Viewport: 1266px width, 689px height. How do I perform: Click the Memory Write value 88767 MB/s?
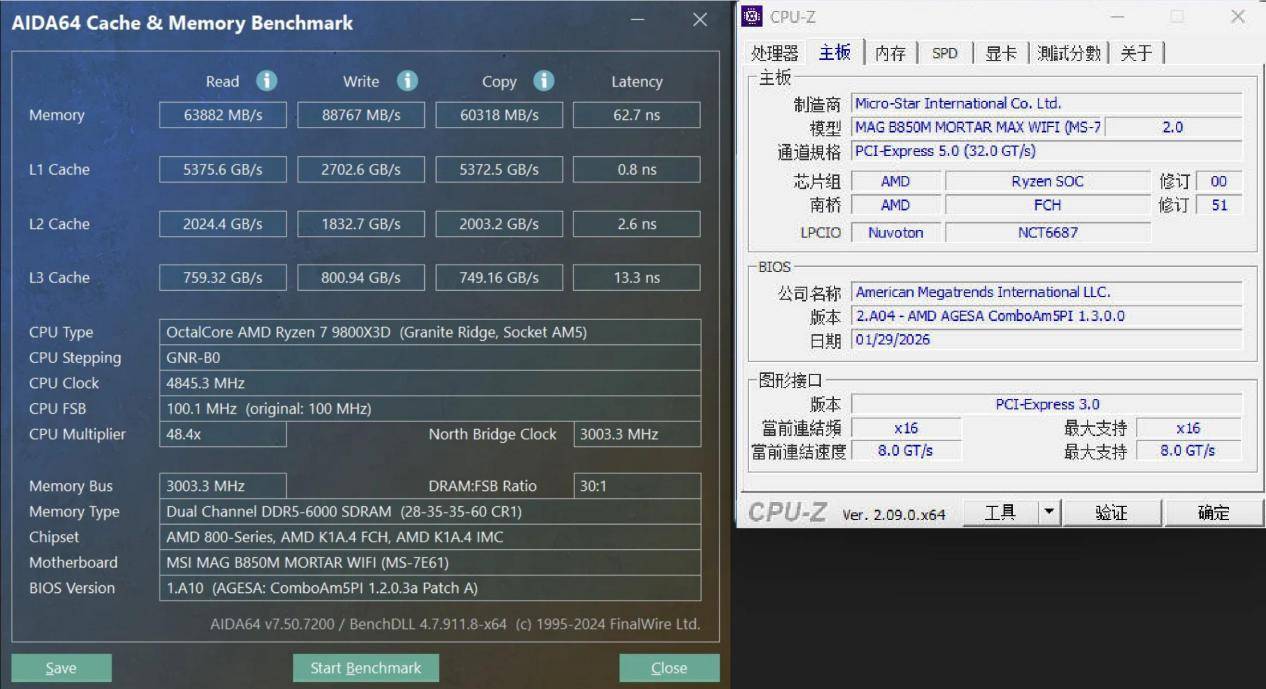point(361,115)
